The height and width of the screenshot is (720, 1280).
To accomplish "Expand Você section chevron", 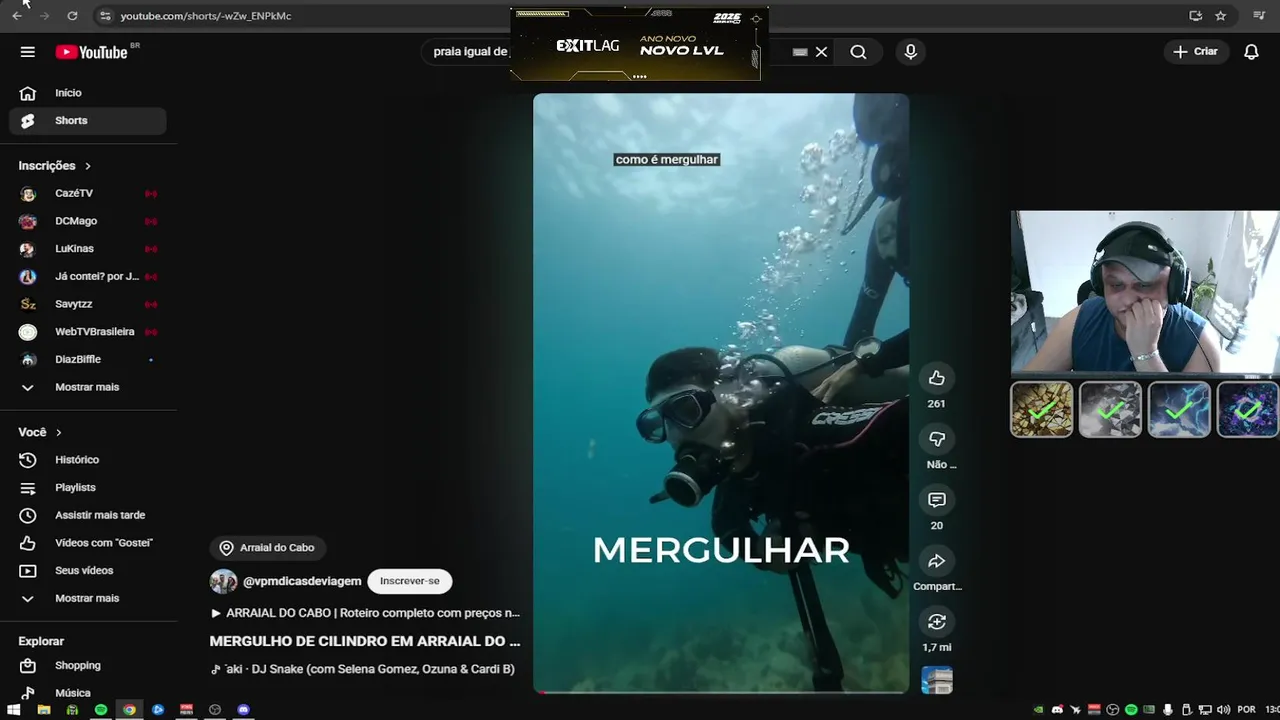I will coord(59,433).
